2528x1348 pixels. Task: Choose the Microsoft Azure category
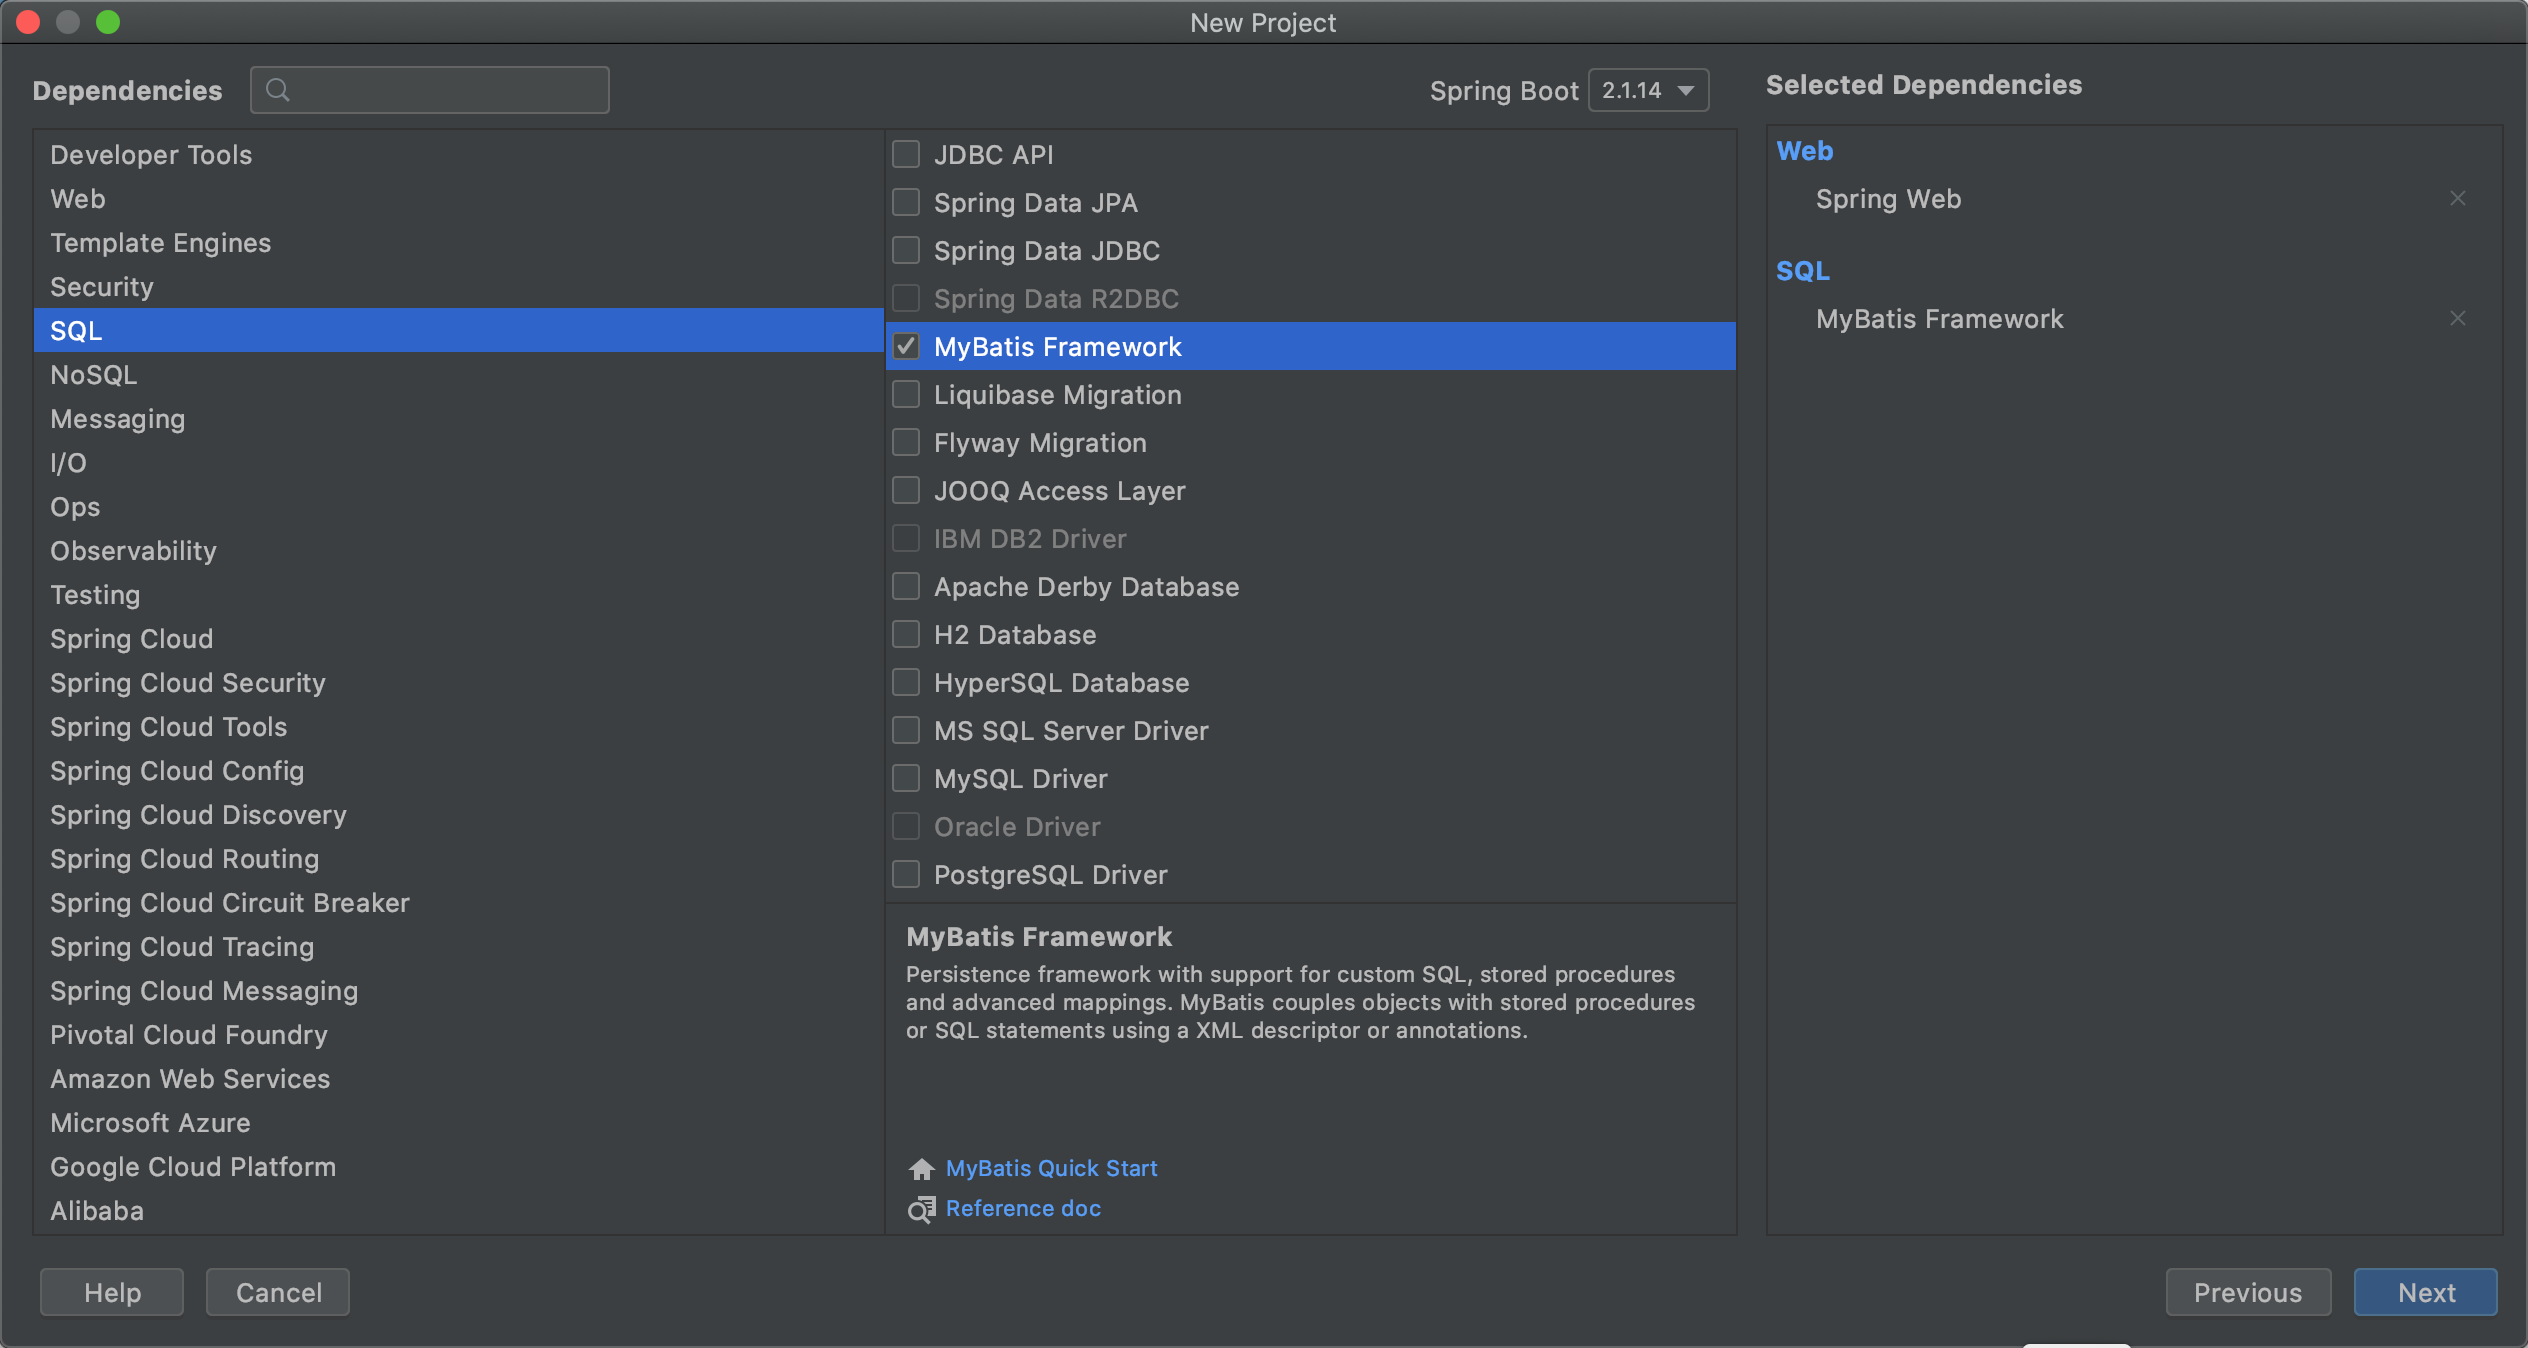pyautogui.click(x=459, y=1123)
